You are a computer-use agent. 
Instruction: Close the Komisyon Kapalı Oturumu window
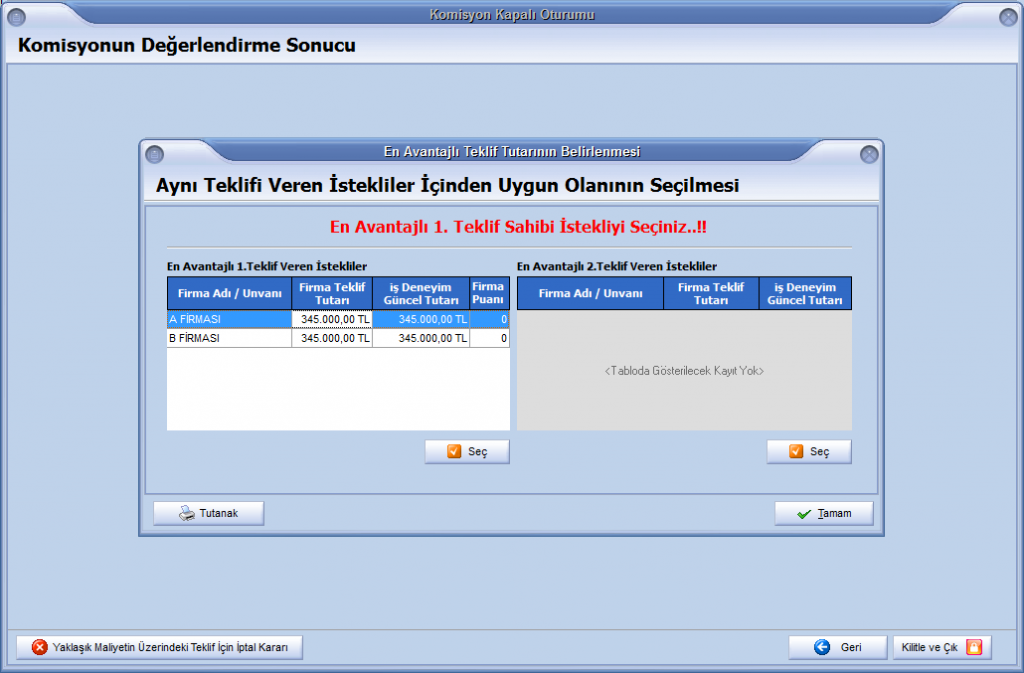(x=1008, y=17)
